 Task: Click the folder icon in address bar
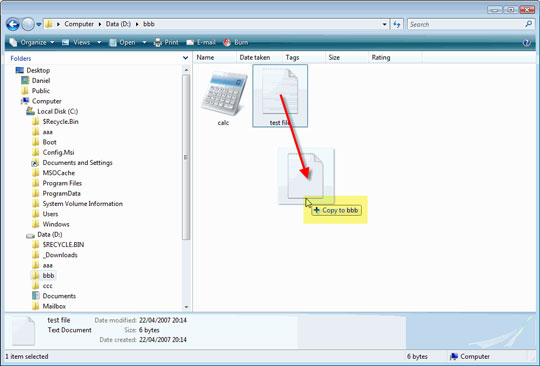pyautogui.click(x=49, y=24)
